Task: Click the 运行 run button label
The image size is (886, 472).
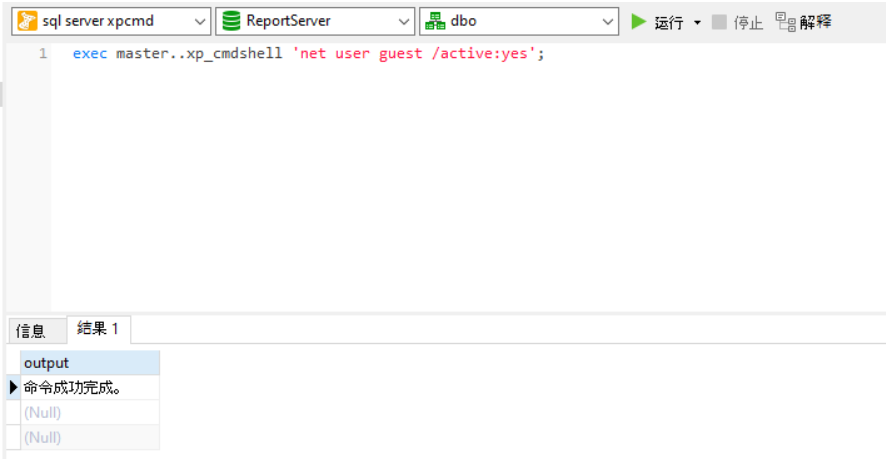Action: point(669,23)
